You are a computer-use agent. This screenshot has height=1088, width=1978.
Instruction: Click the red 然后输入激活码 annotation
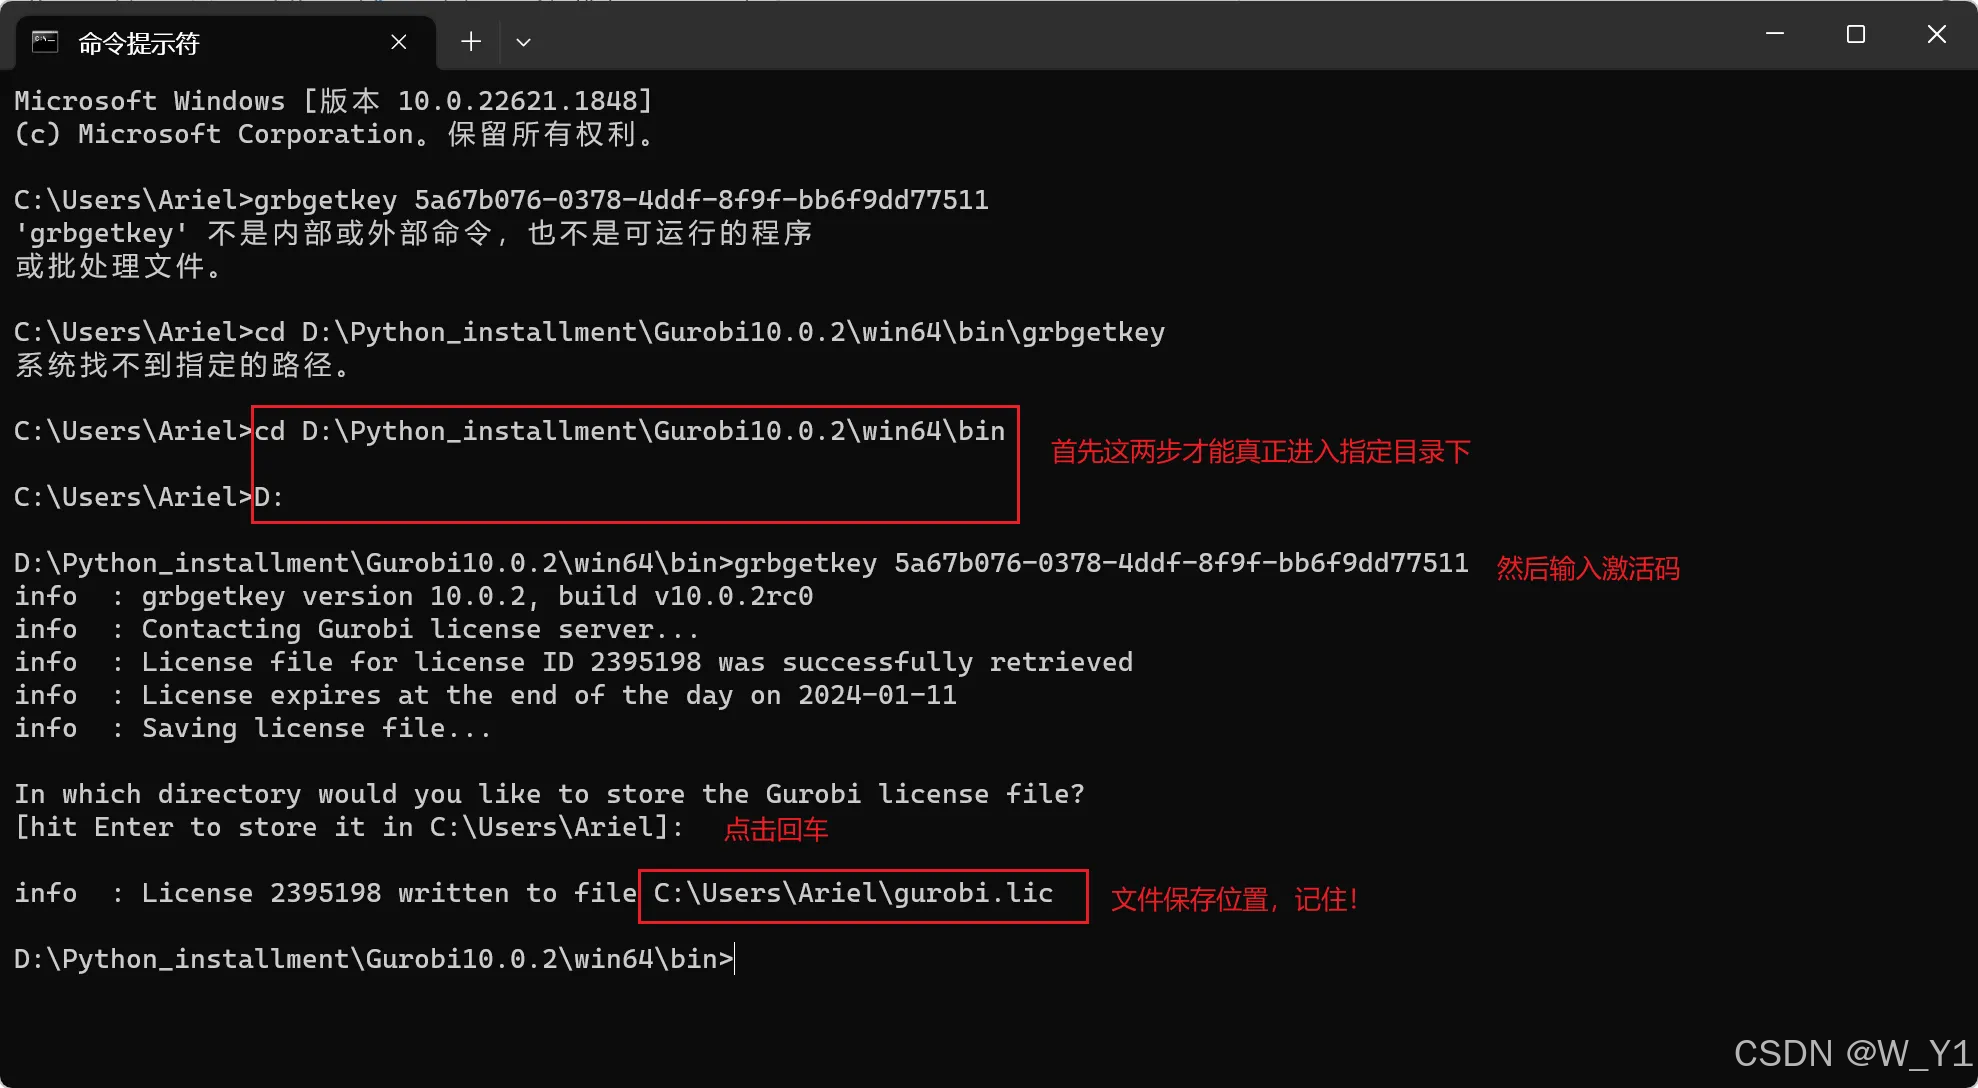tap(1587, 568)
